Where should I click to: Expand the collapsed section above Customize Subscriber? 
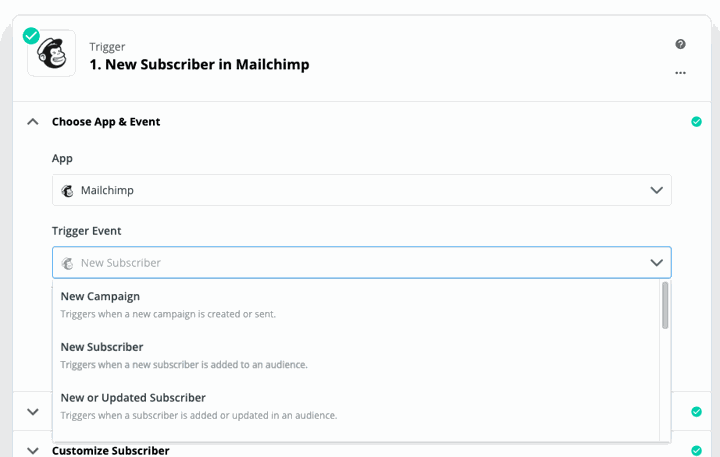click(x=33, y=412)
